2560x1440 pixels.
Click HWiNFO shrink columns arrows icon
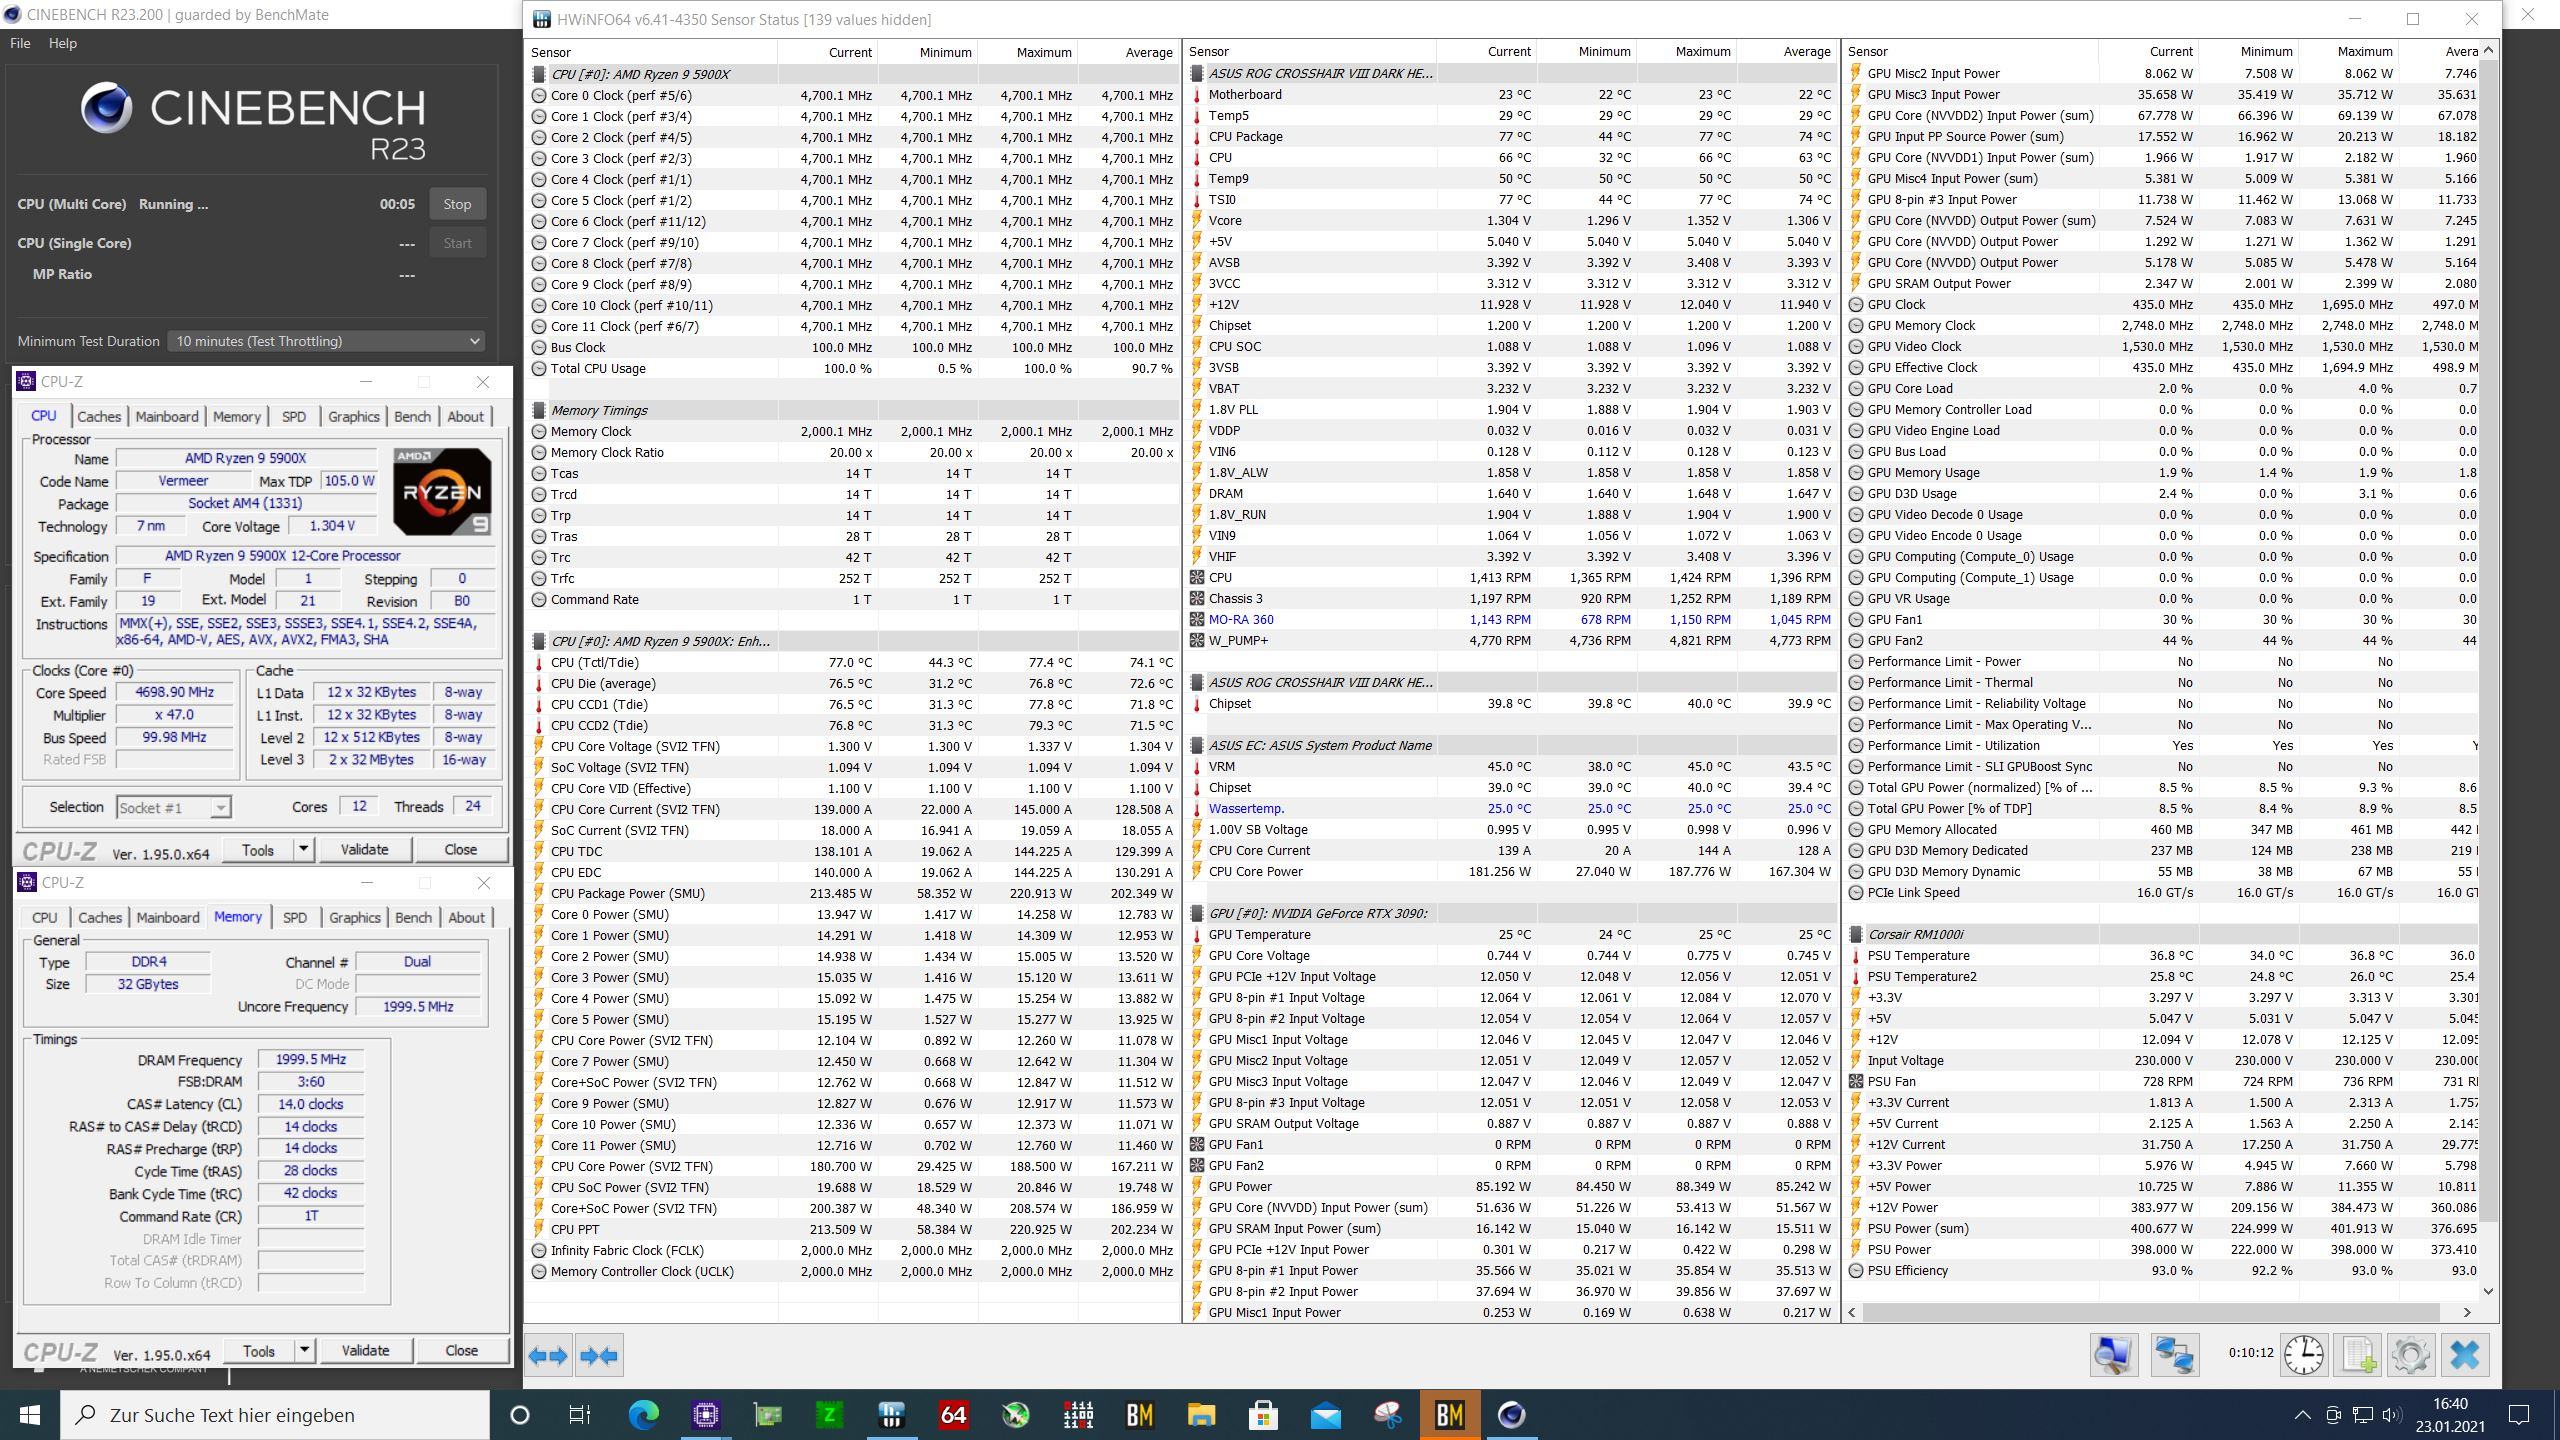click(599, 1356)
